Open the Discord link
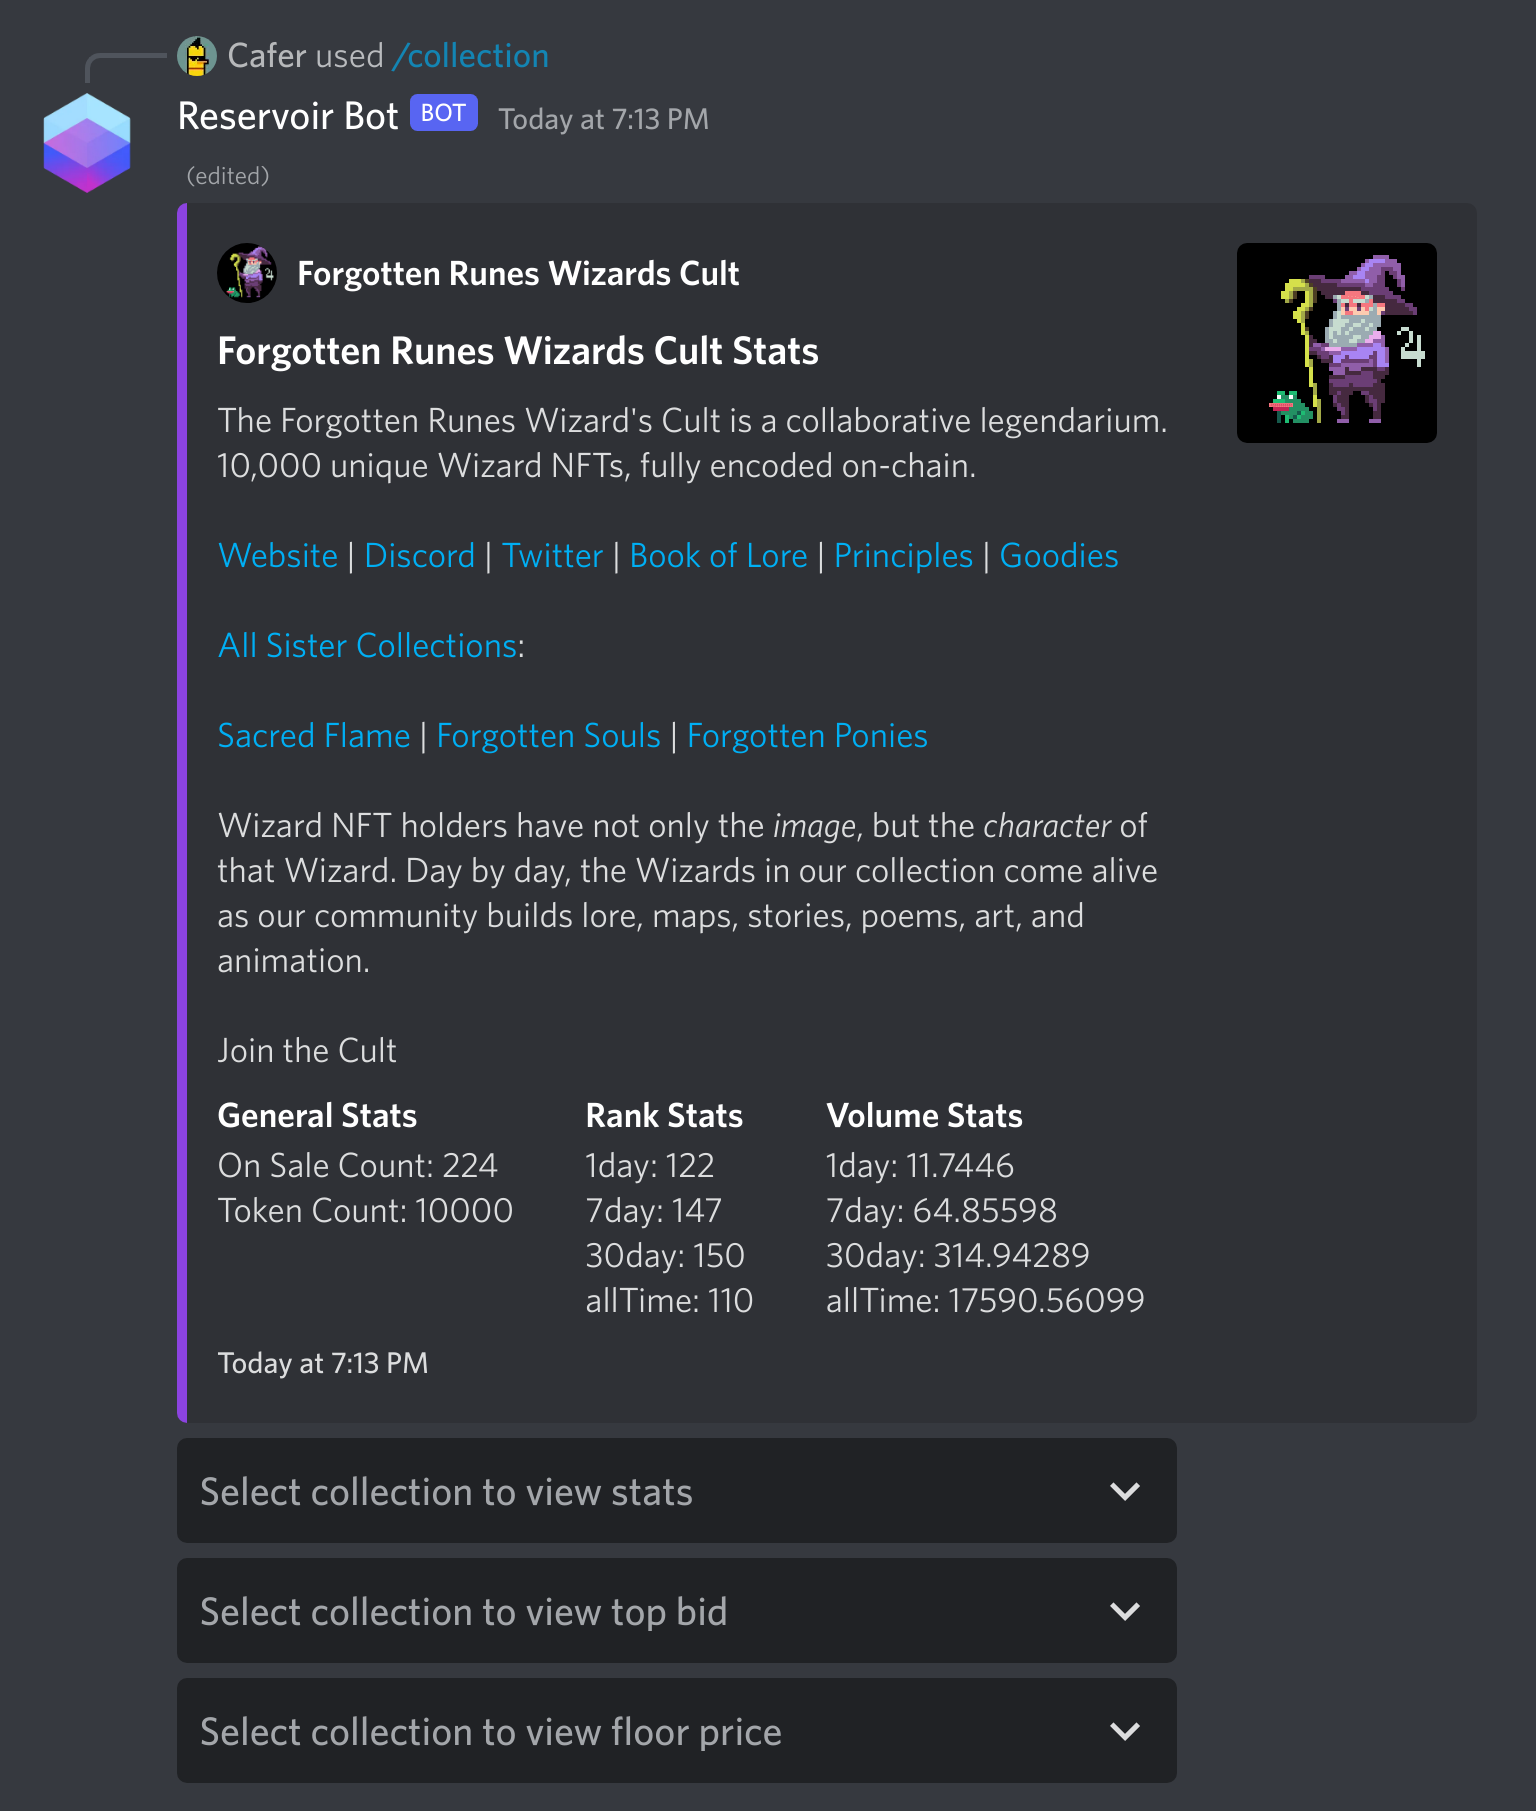1536x1811 pixels. pyautogui.click(x=420, y=556)
